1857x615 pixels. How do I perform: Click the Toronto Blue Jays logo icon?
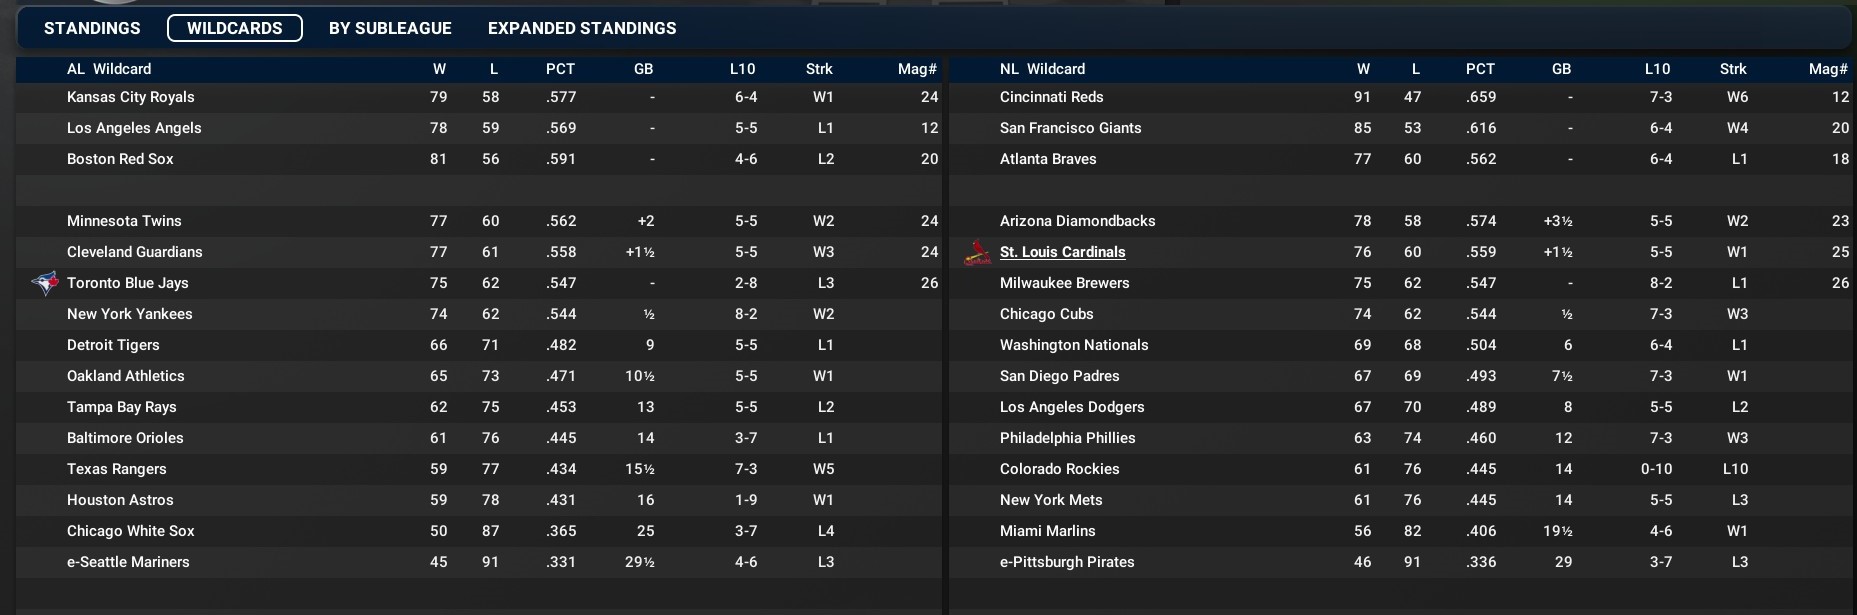pyautogui.click(x=45, y=283)
